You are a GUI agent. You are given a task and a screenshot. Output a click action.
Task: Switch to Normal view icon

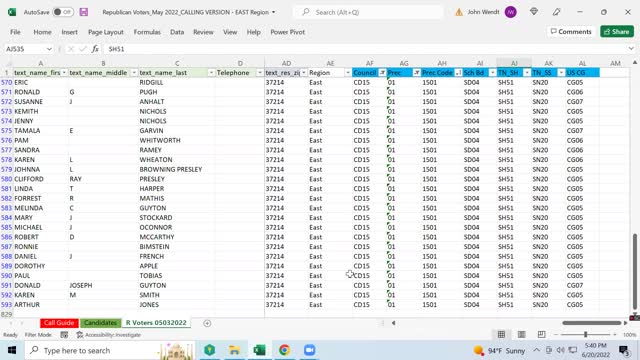(501, 334)
